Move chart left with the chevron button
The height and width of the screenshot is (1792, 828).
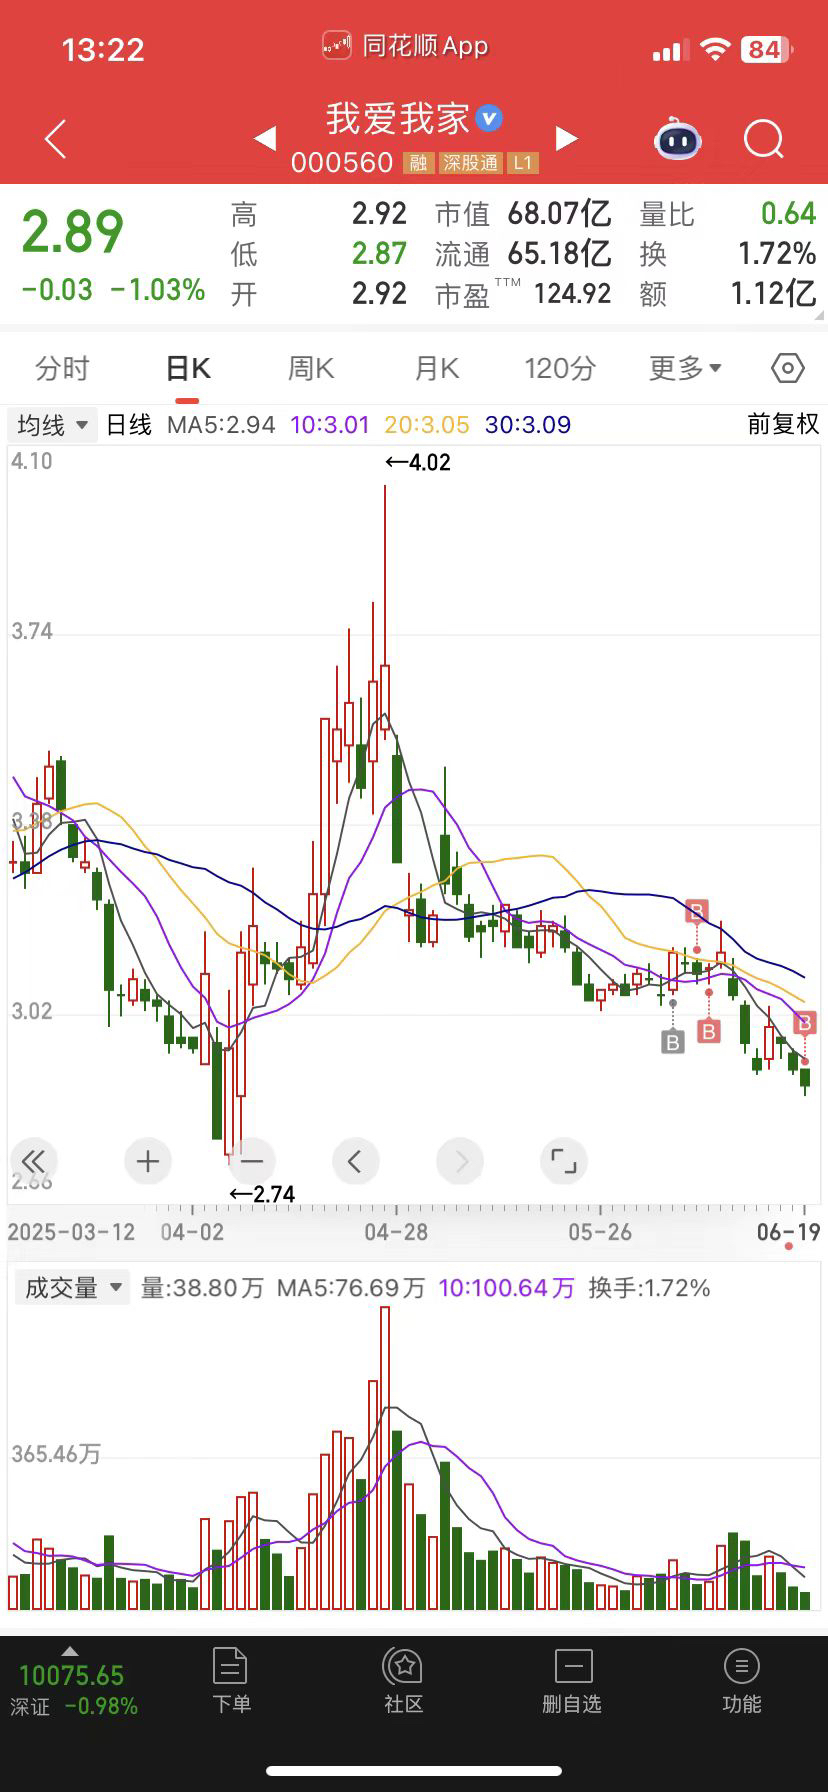[355, 1161]
